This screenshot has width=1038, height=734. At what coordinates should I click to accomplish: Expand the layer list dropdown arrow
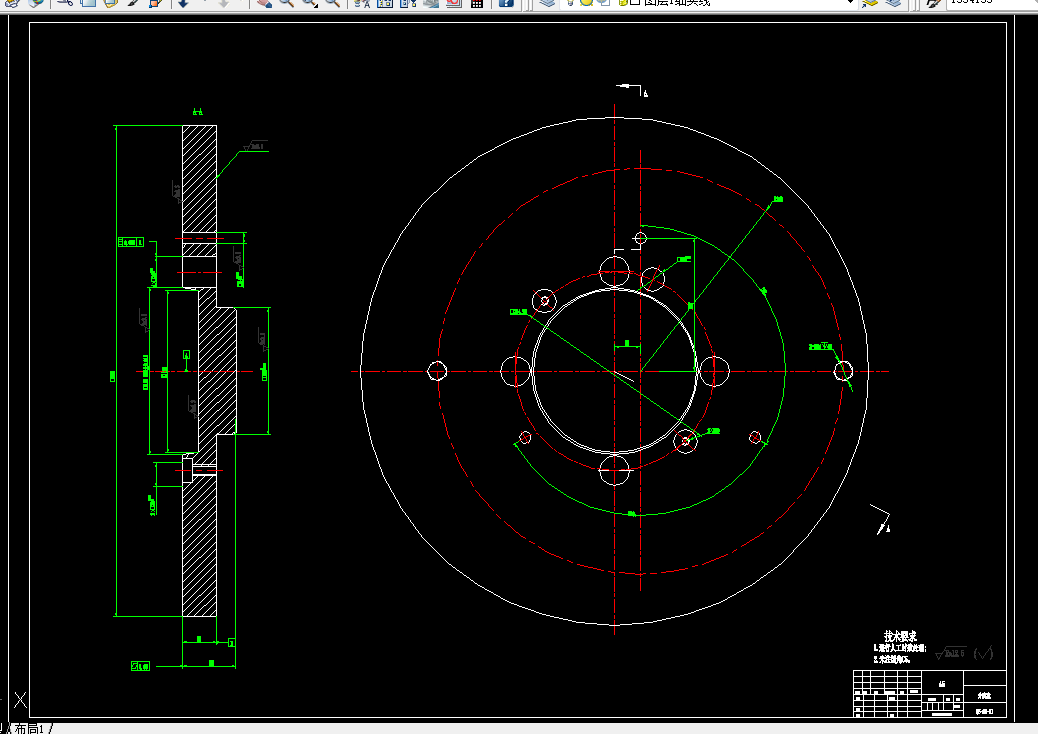[851, 2]
